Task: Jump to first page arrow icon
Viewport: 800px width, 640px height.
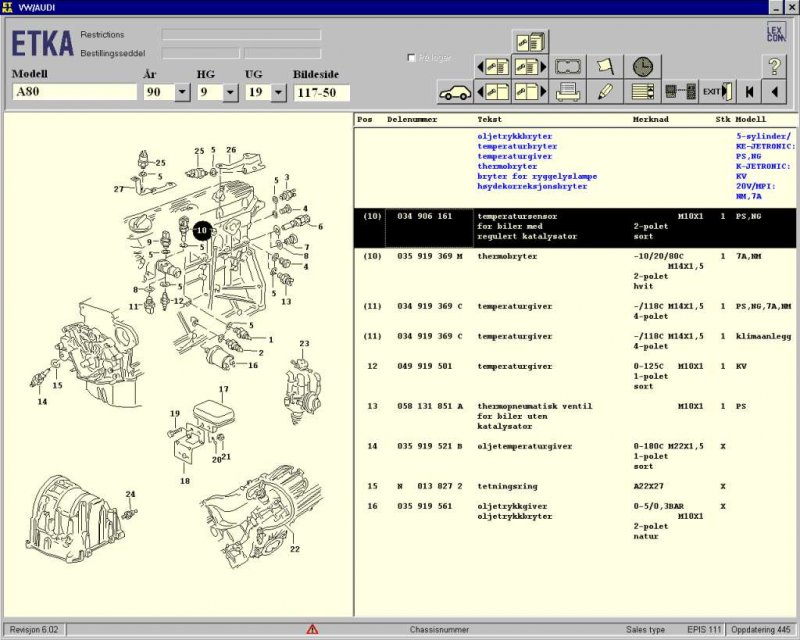Action: [748, 92]
